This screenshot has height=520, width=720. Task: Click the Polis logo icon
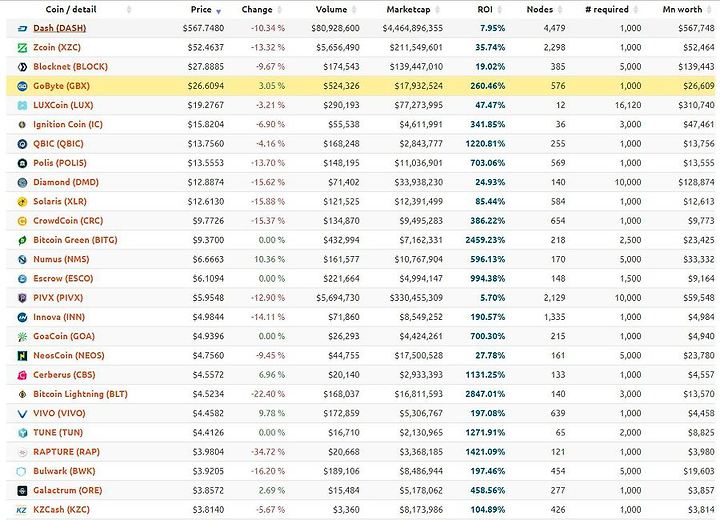(x=22, y=164)
